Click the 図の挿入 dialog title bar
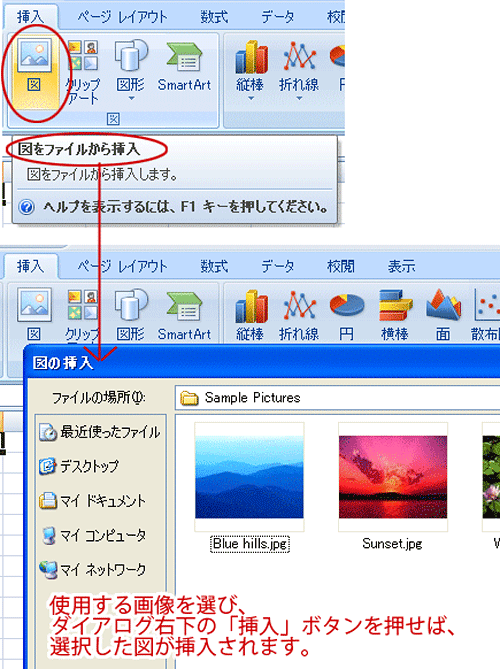The image size is (500, 669). click(262, 362)
